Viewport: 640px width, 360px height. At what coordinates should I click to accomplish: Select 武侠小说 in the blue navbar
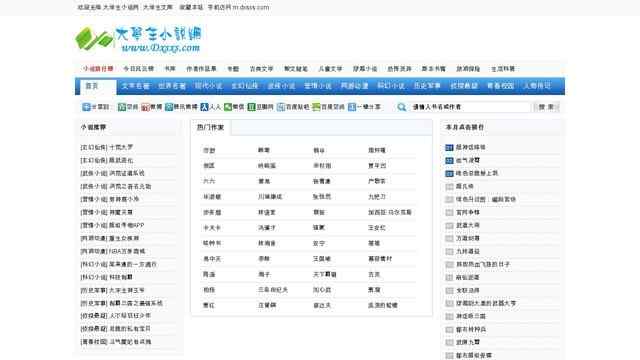(x=281, y=86)
